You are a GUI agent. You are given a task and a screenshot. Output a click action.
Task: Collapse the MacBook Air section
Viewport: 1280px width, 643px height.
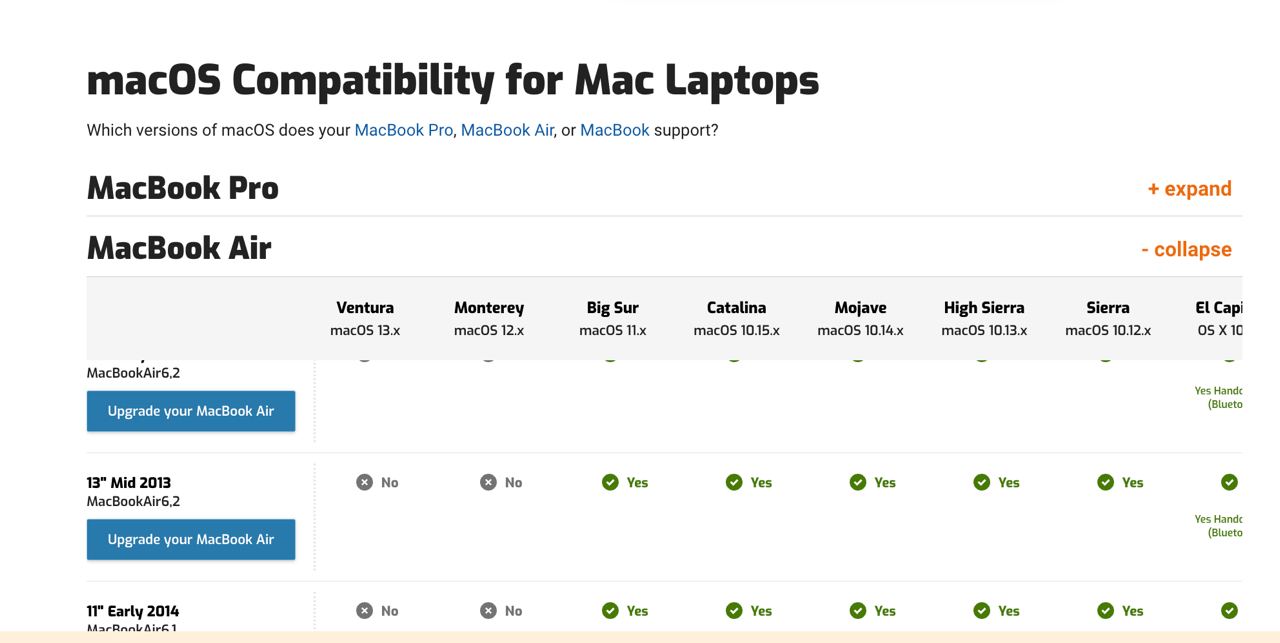(x=1186, y=249)
